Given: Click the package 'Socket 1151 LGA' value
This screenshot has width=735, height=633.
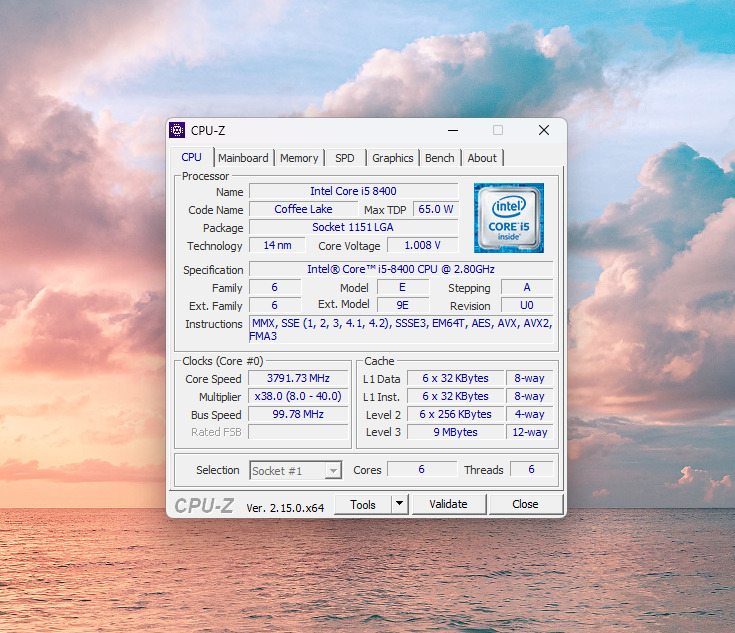Looking at the screenshot, I should click(353, 227).
